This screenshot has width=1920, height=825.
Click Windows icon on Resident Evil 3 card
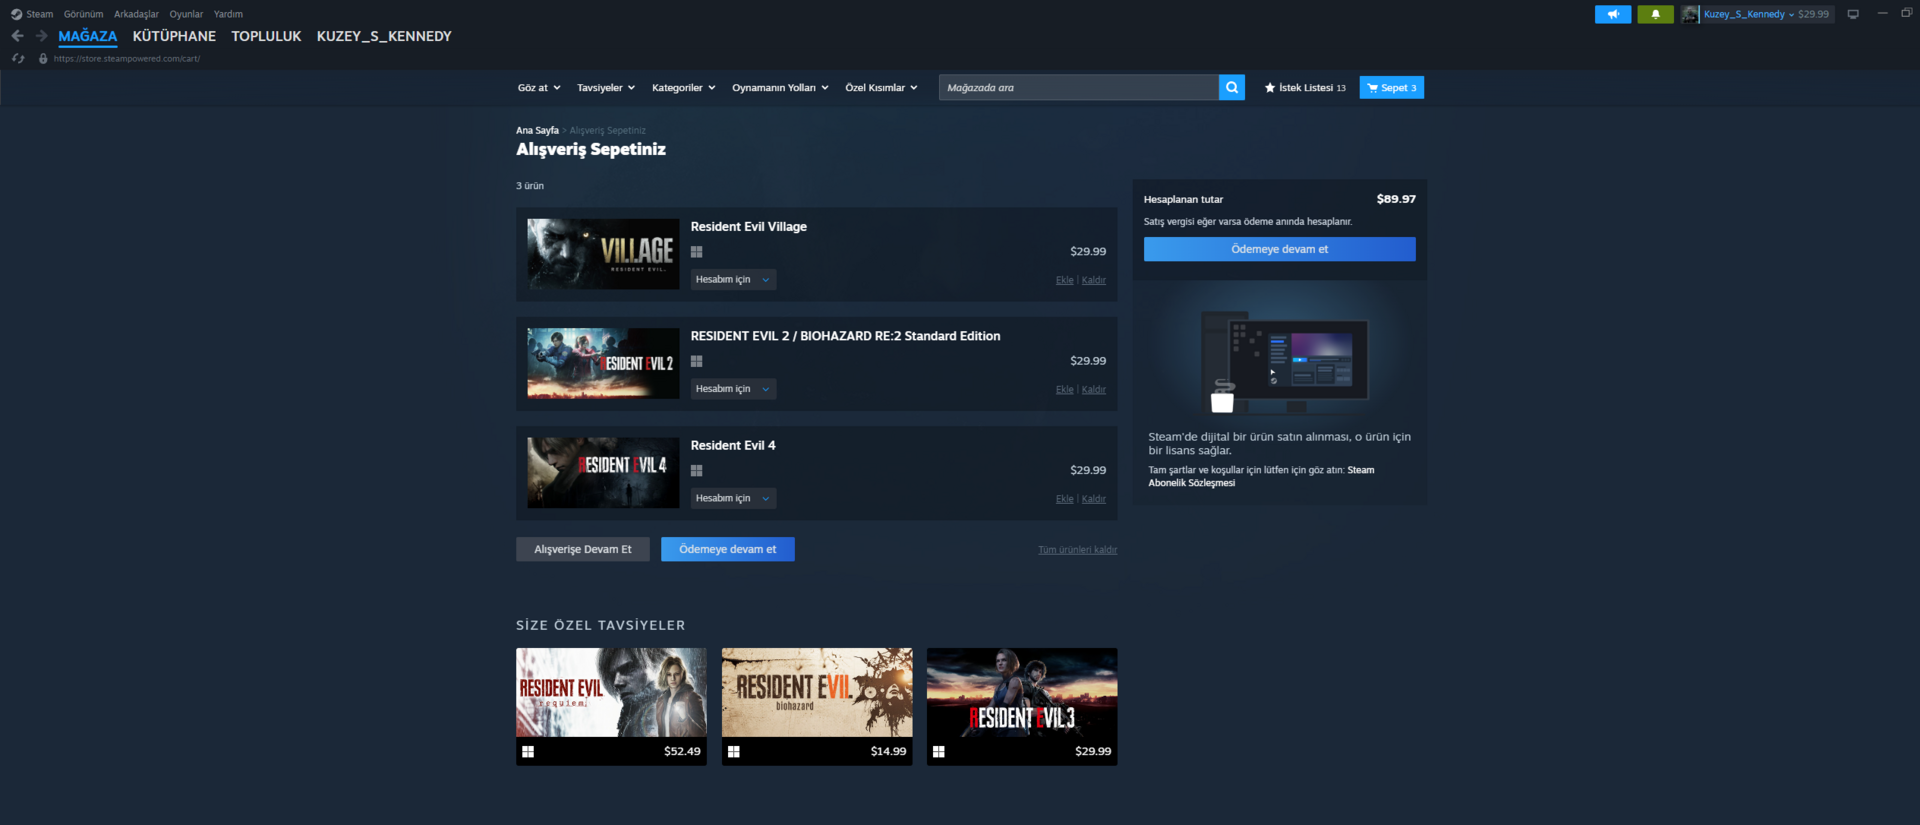click(939, 751)
